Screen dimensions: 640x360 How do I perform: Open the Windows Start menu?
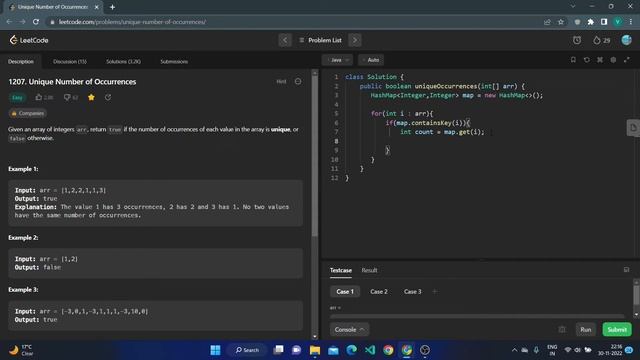[x=215, y=350]
